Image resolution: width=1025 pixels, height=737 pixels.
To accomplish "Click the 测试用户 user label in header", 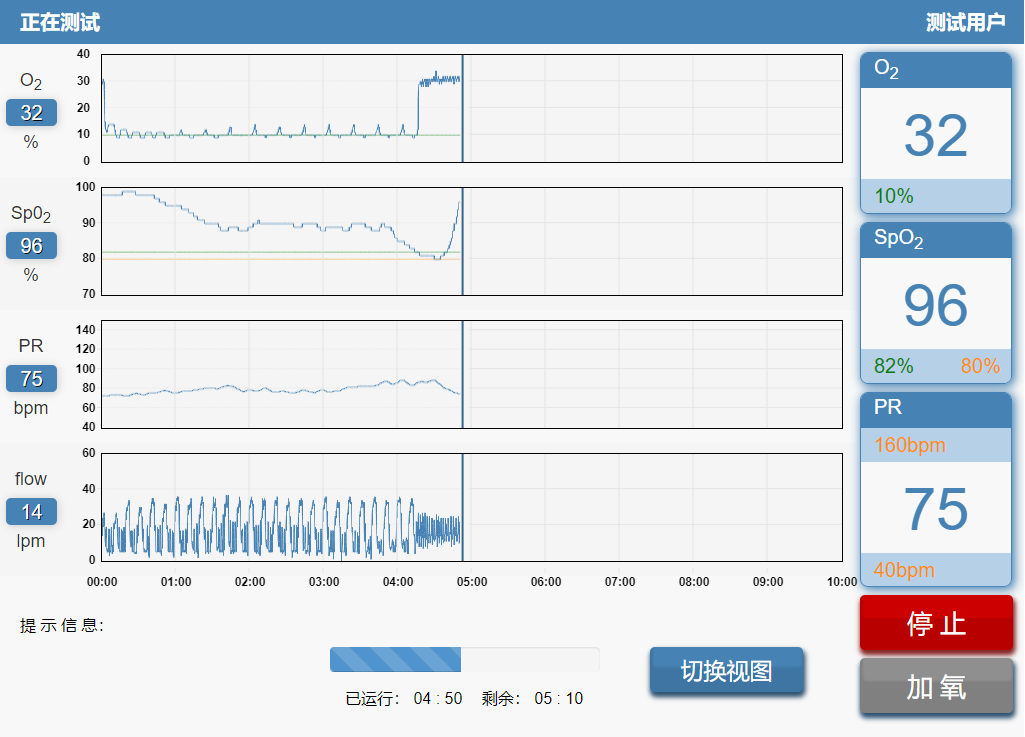I will (x=965, y=22).
